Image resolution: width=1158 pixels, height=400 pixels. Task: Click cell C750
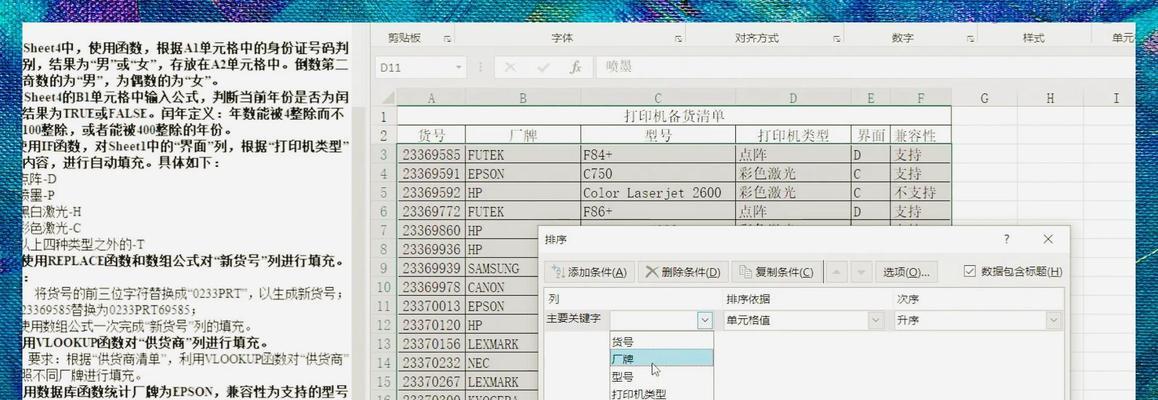(x=658, y=174)
